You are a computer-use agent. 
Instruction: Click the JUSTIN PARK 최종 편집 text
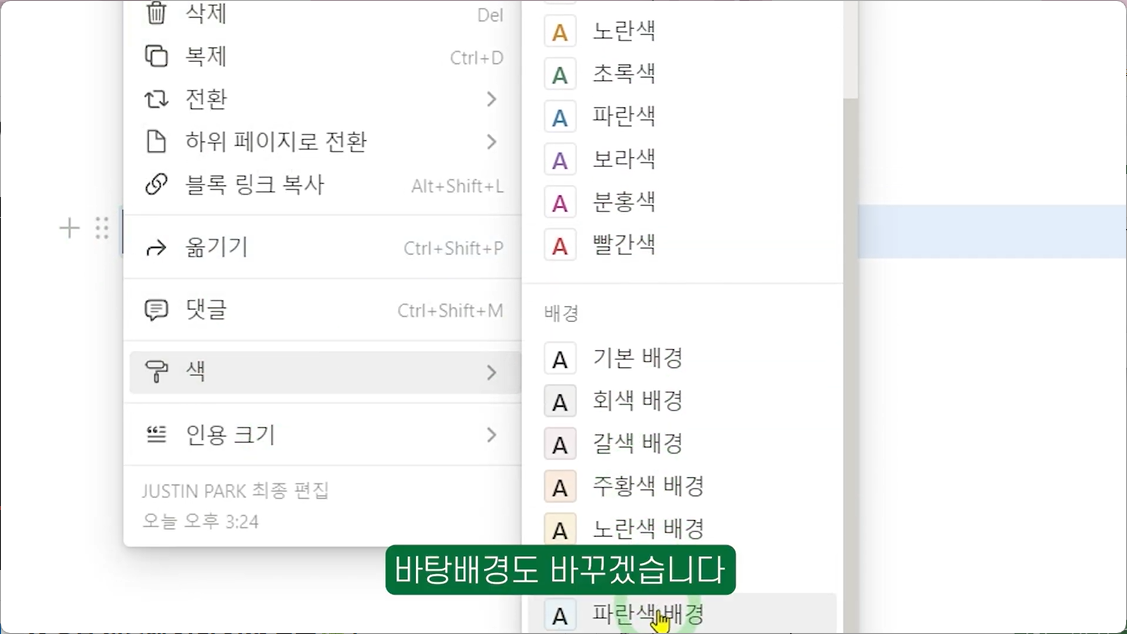[235, 491]
